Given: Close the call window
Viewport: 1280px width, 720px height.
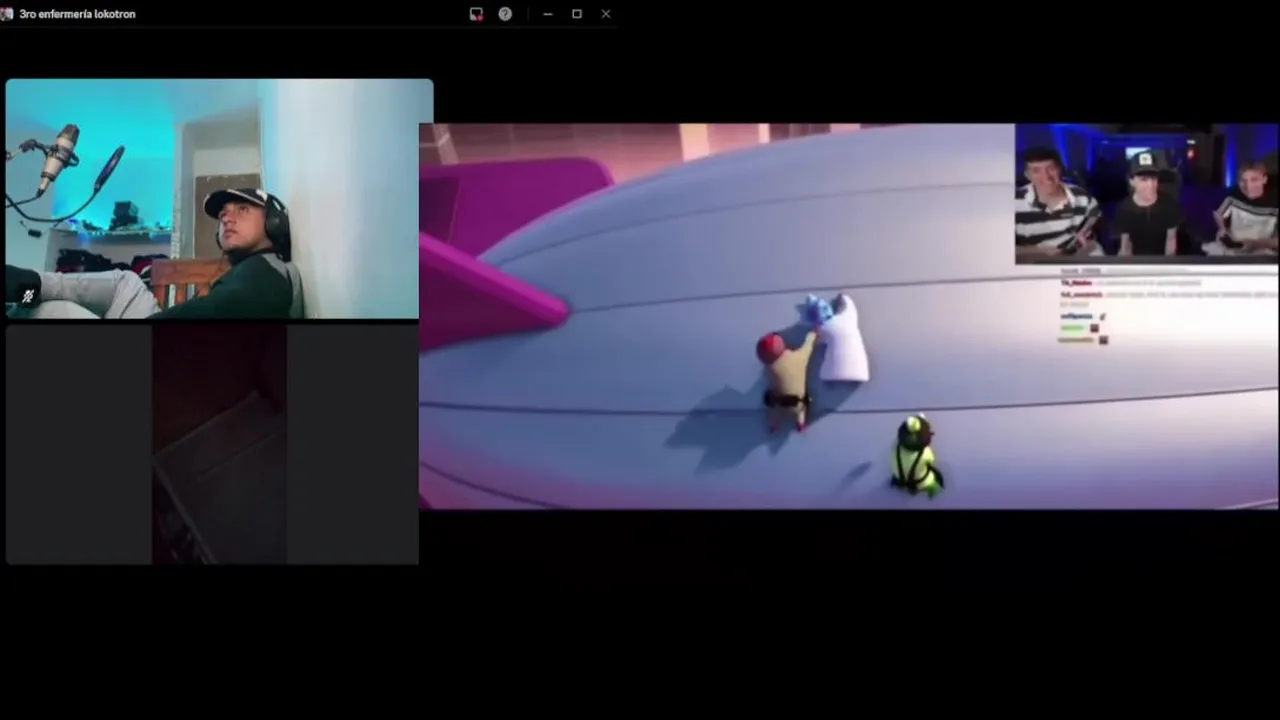Looking at the screenshot, I should pyautogui.click(x=606, y=14).
